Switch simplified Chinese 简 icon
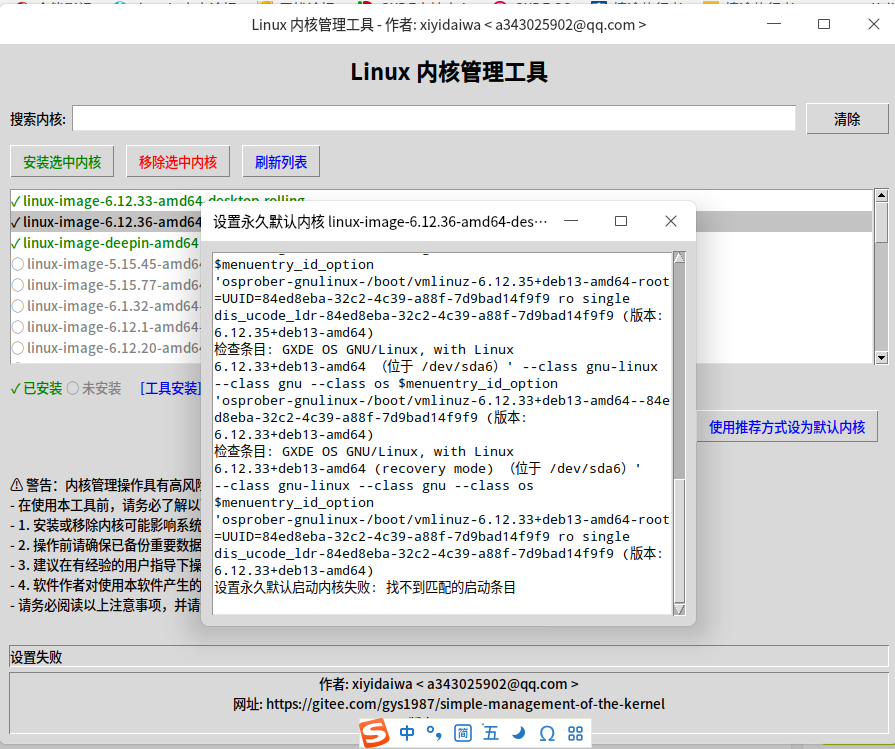The image size is (895, 749). [462, 733]
